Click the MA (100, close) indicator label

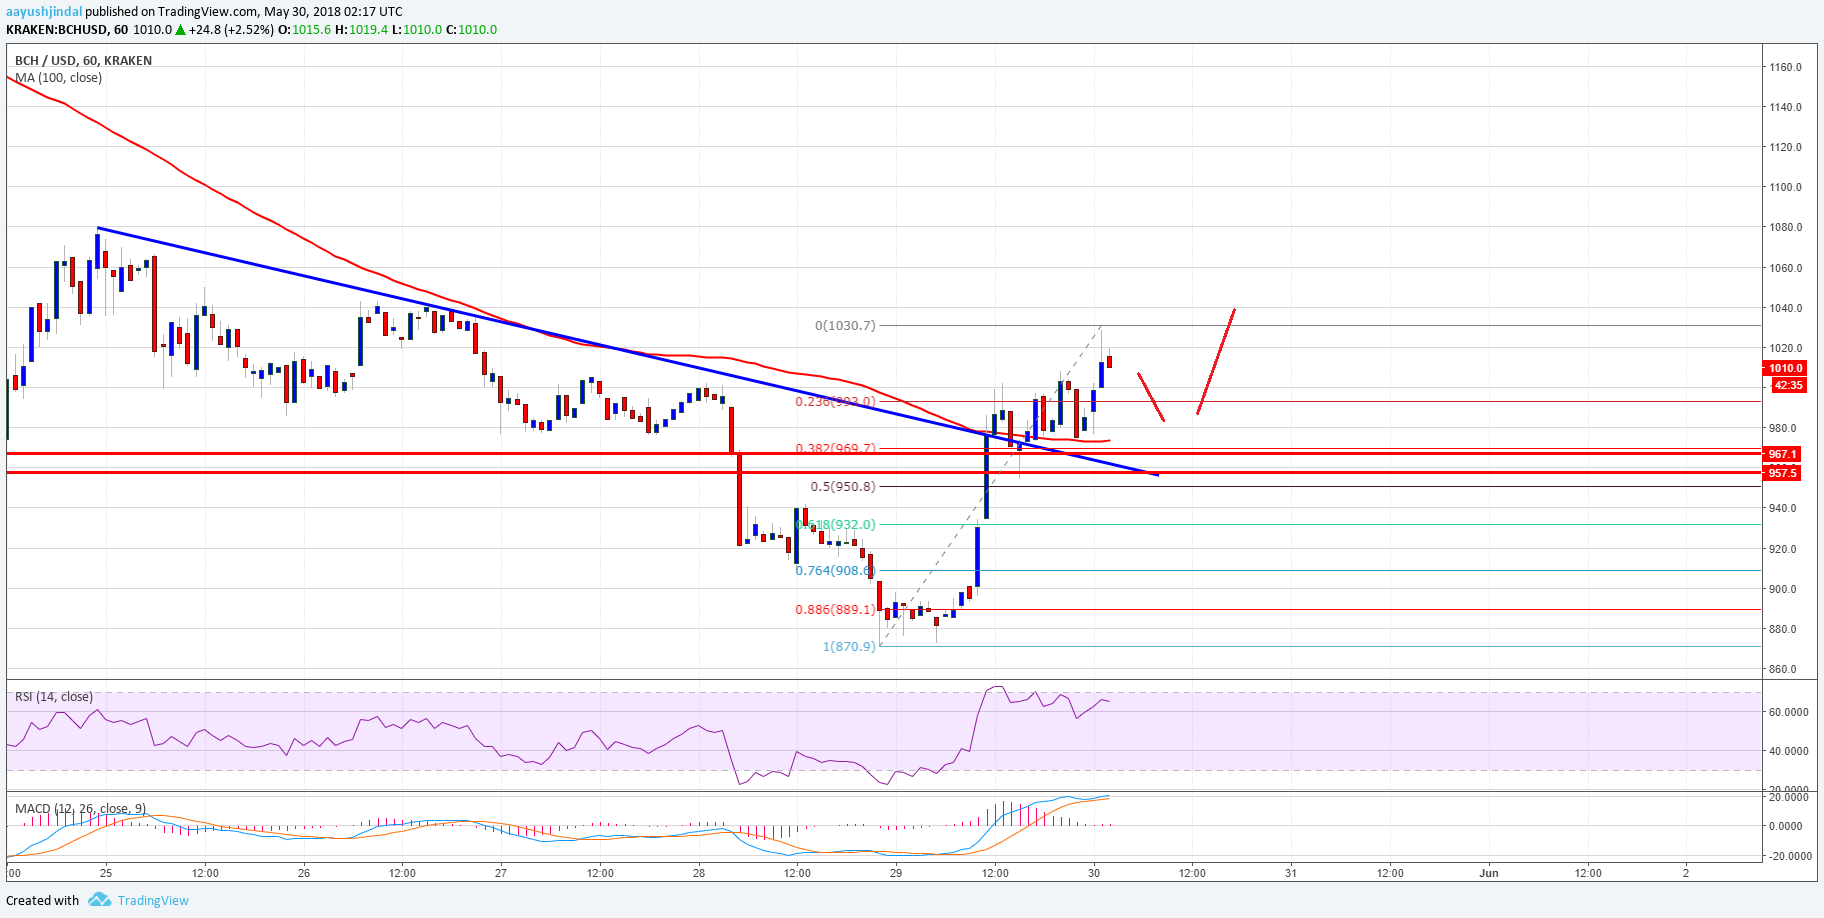point(58,78)
